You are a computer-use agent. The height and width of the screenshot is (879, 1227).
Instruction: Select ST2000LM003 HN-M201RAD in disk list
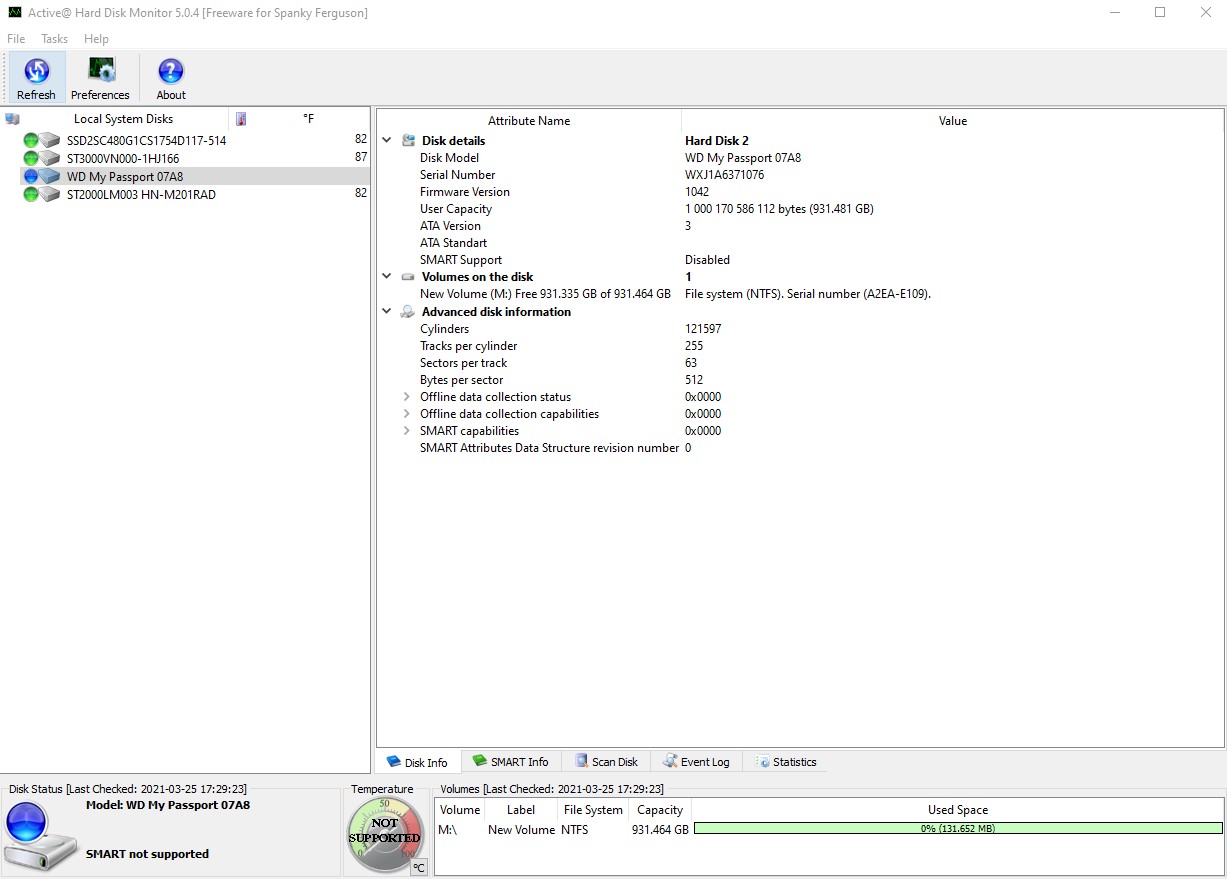pyautogui.click(x=141, y=195)
